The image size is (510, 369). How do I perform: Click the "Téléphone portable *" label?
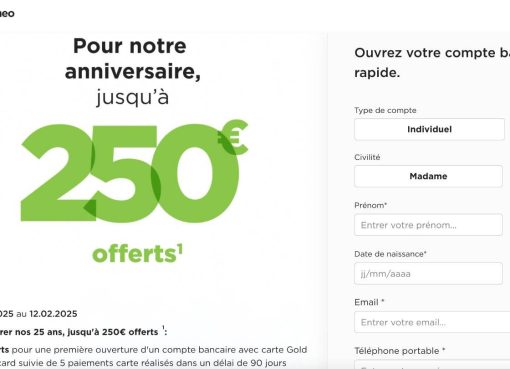point(400,351)
